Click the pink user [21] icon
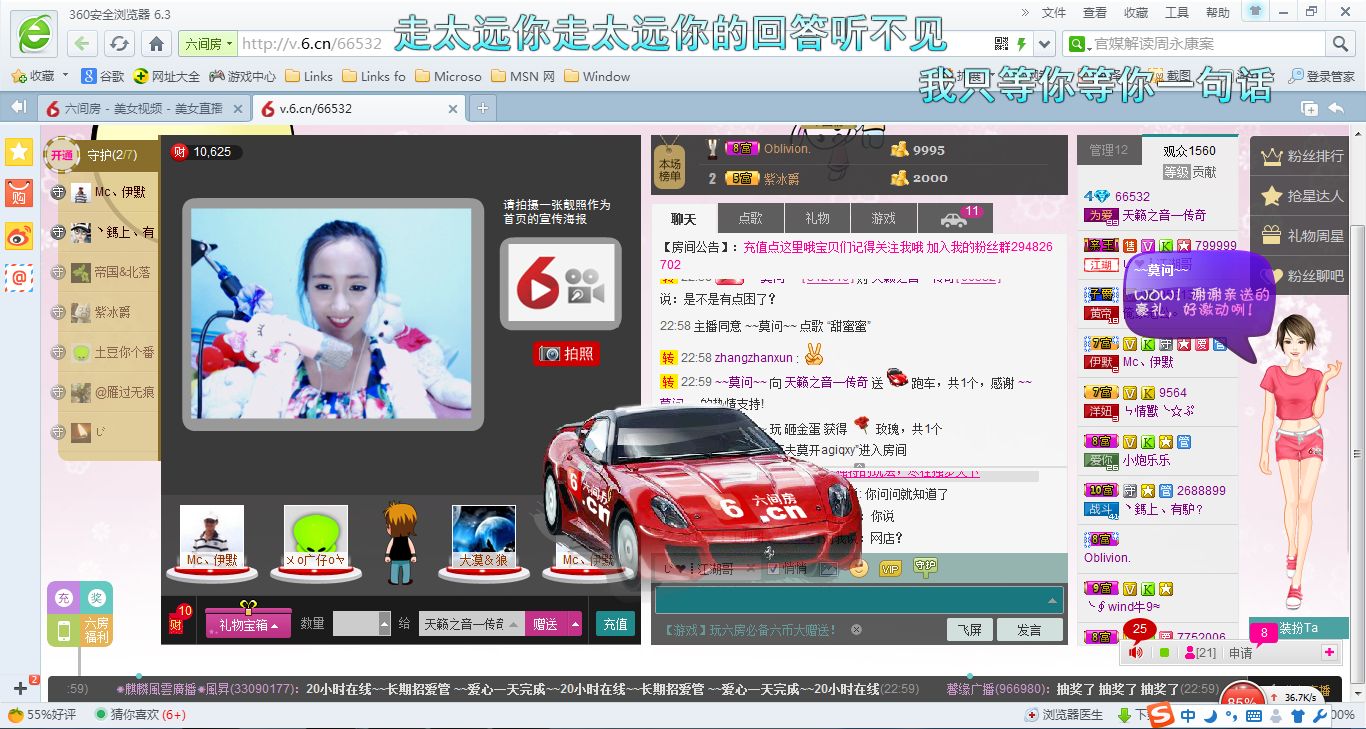 pos(1199,653)
